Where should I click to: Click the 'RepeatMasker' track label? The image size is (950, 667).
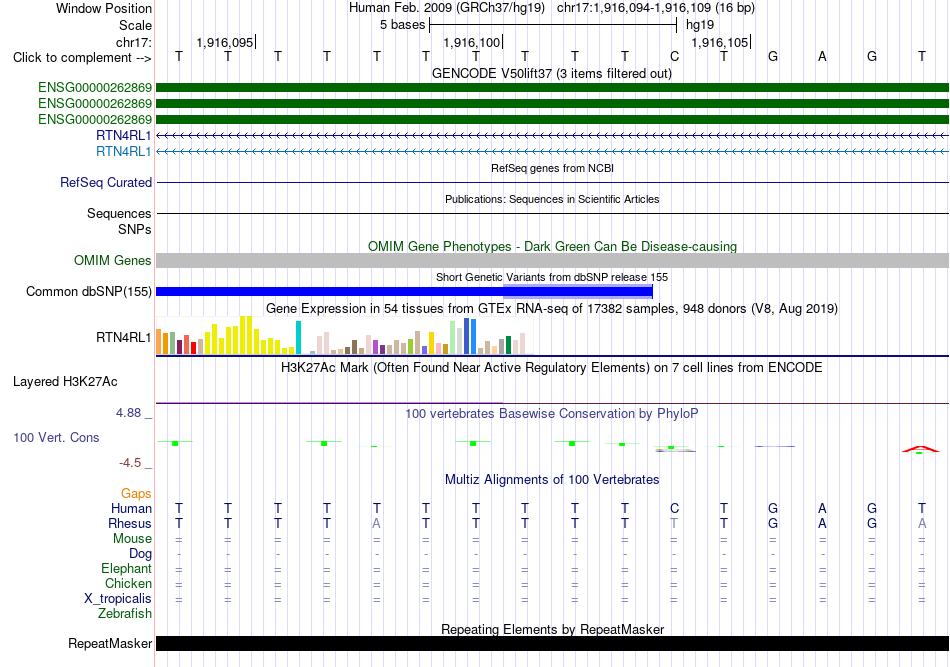tap(110, 643)
